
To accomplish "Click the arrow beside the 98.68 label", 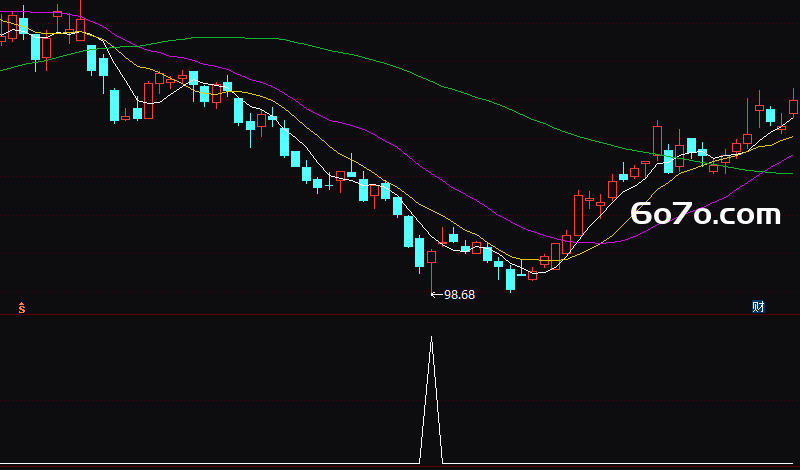I will [436, 294].
